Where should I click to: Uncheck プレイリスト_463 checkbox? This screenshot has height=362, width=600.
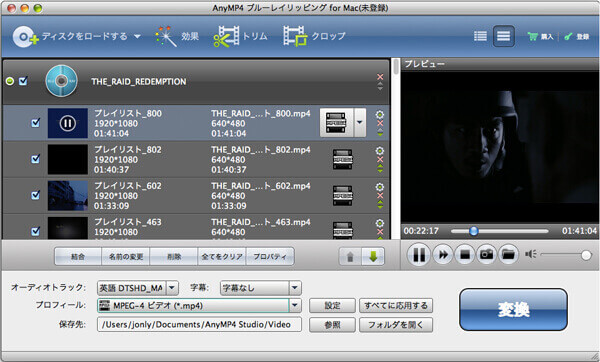click(36, 231)
